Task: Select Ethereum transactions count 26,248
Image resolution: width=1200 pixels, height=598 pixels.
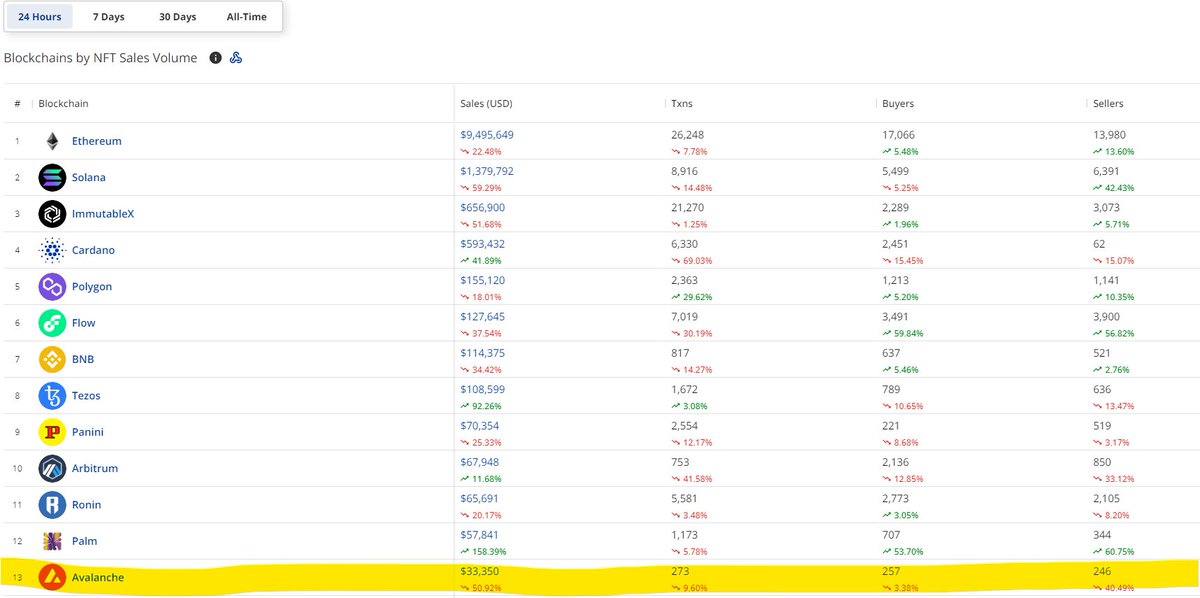Action: click(x=688, y=134)
